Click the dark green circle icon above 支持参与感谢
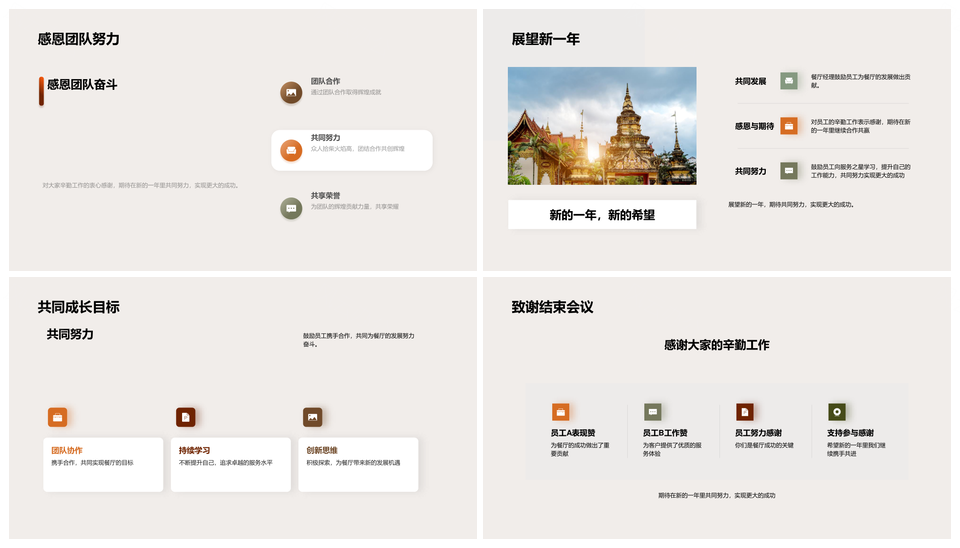Screen dimensions: 960x548 837,412
